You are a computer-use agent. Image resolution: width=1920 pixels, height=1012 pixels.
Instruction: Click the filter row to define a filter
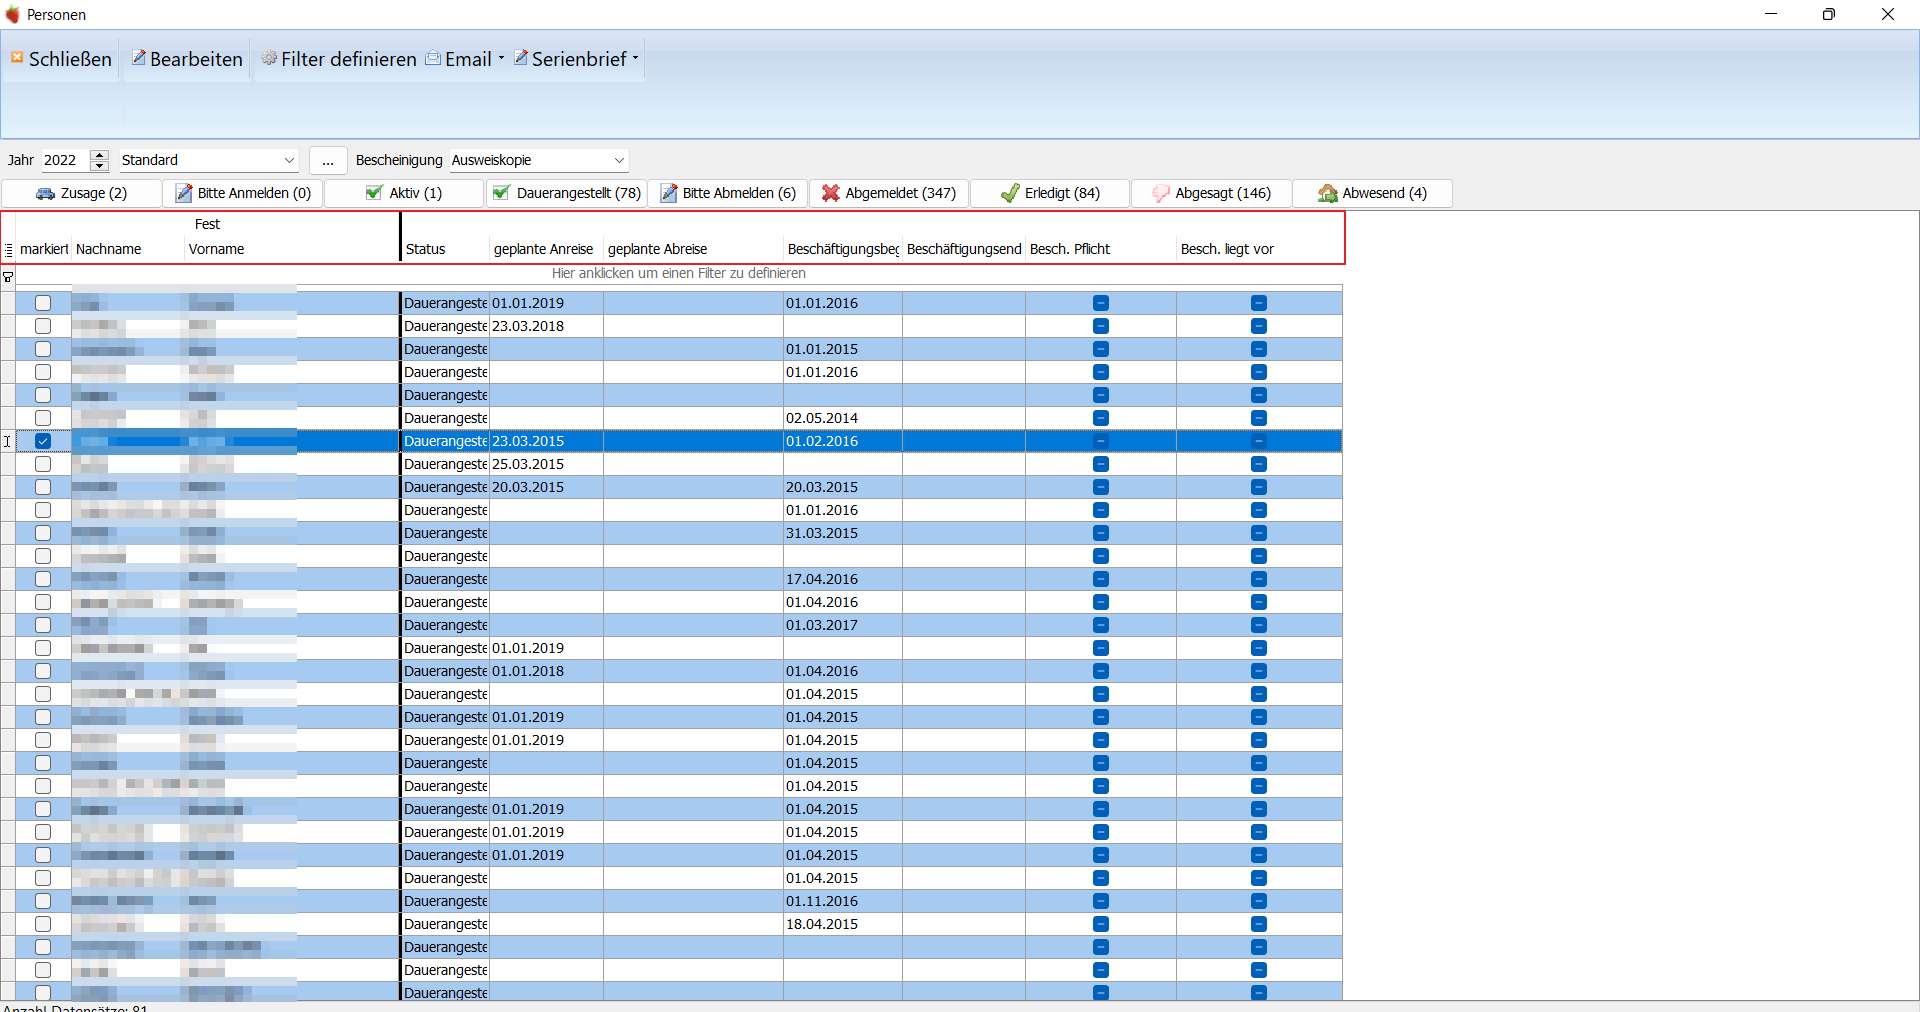[x=679, y=274]
